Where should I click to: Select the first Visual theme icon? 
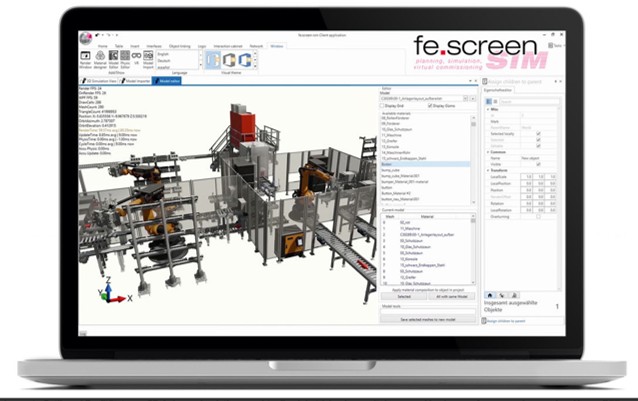(x=212, y=61)
